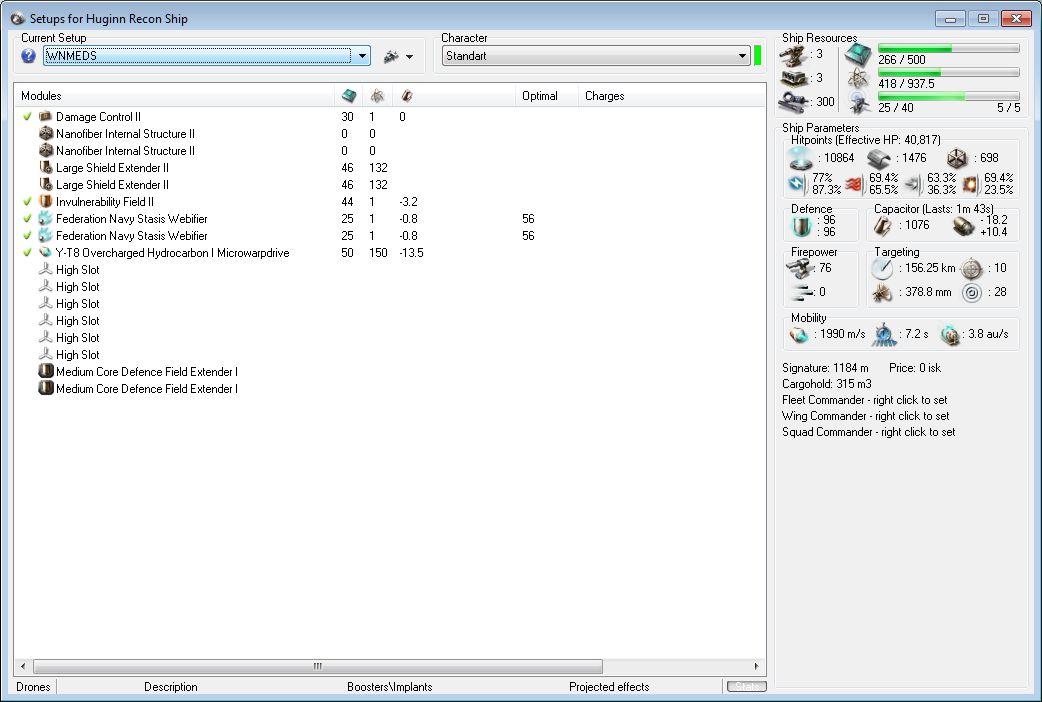
Task: Click the horizontal scrollbar thumb in module list
Action: [318, 665]
